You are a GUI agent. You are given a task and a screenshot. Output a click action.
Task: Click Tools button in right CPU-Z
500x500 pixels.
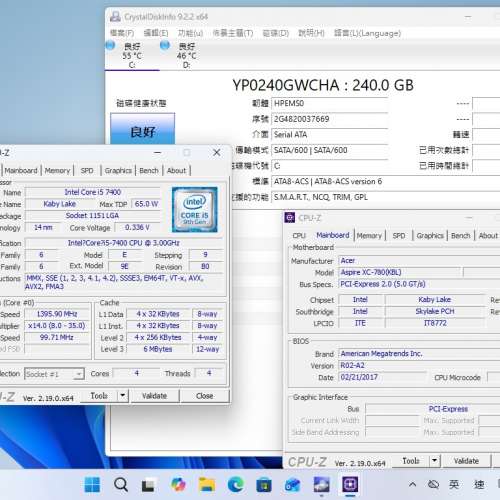(x=411, y=461)
